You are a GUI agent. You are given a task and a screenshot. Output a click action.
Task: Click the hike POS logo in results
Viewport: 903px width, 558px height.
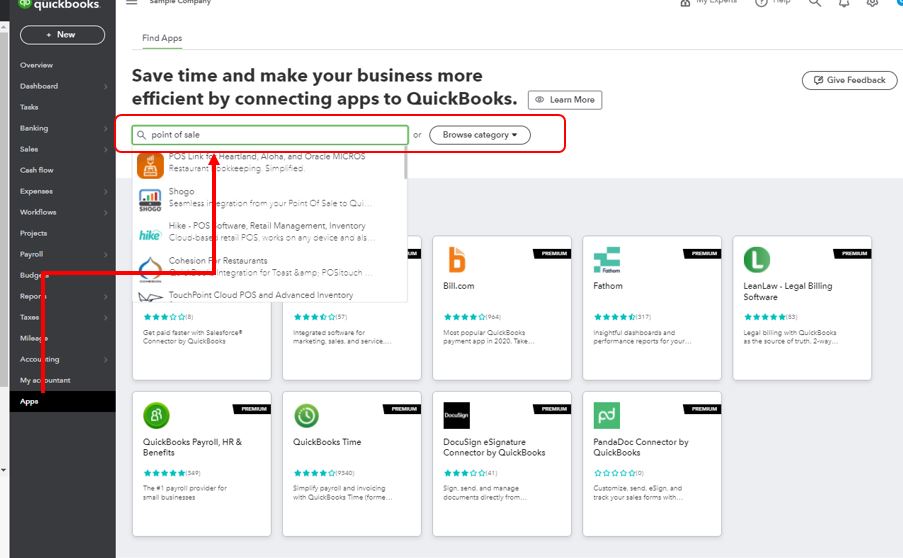click(x=150, y=234)
